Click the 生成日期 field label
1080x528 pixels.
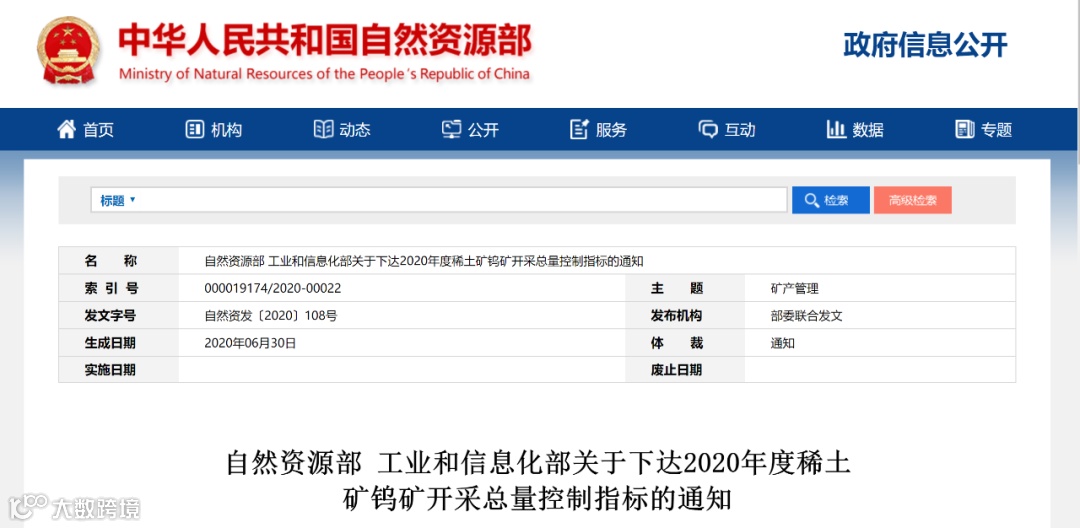tap(110, 343)
